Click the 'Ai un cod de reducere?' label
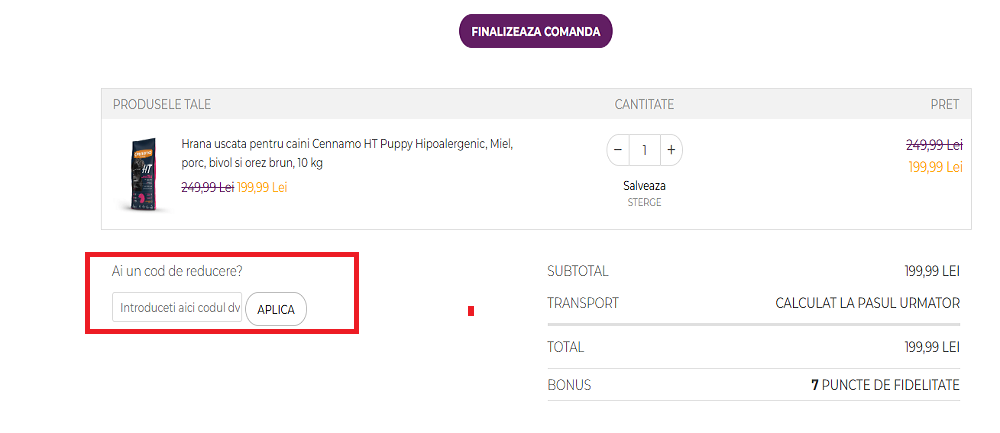The width and height of the screenshot is (1000, 433). [177, 271]
